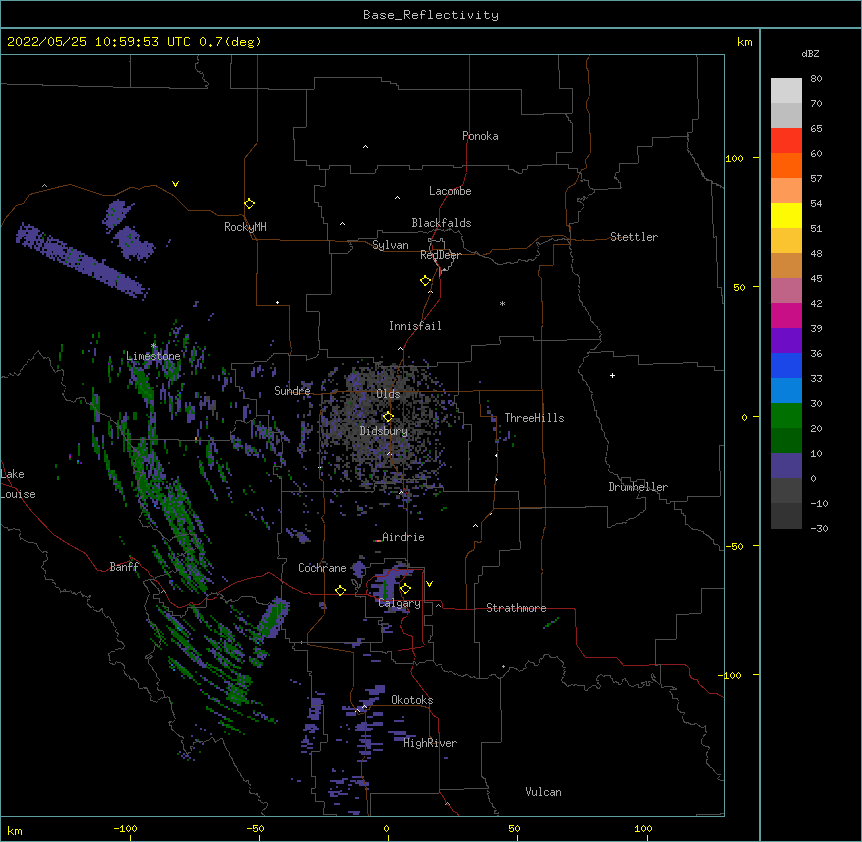The image size is (862, 842).
Task: Select the Sylvan label
Action: 390,245
